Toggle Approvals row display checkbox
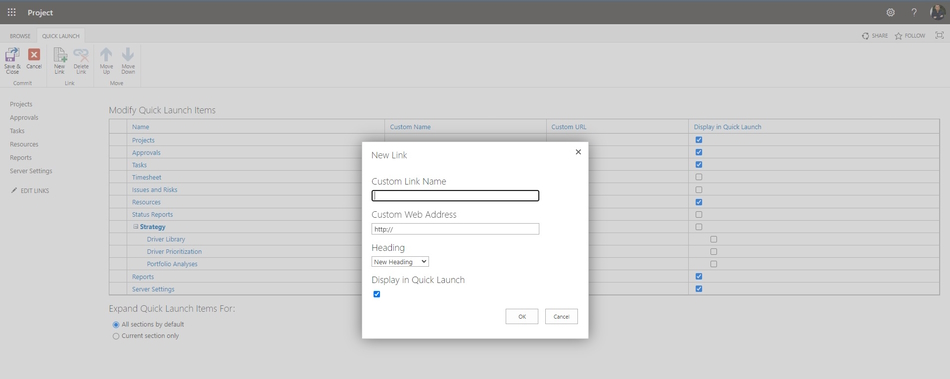950x379 pixels. coord(699,152)
